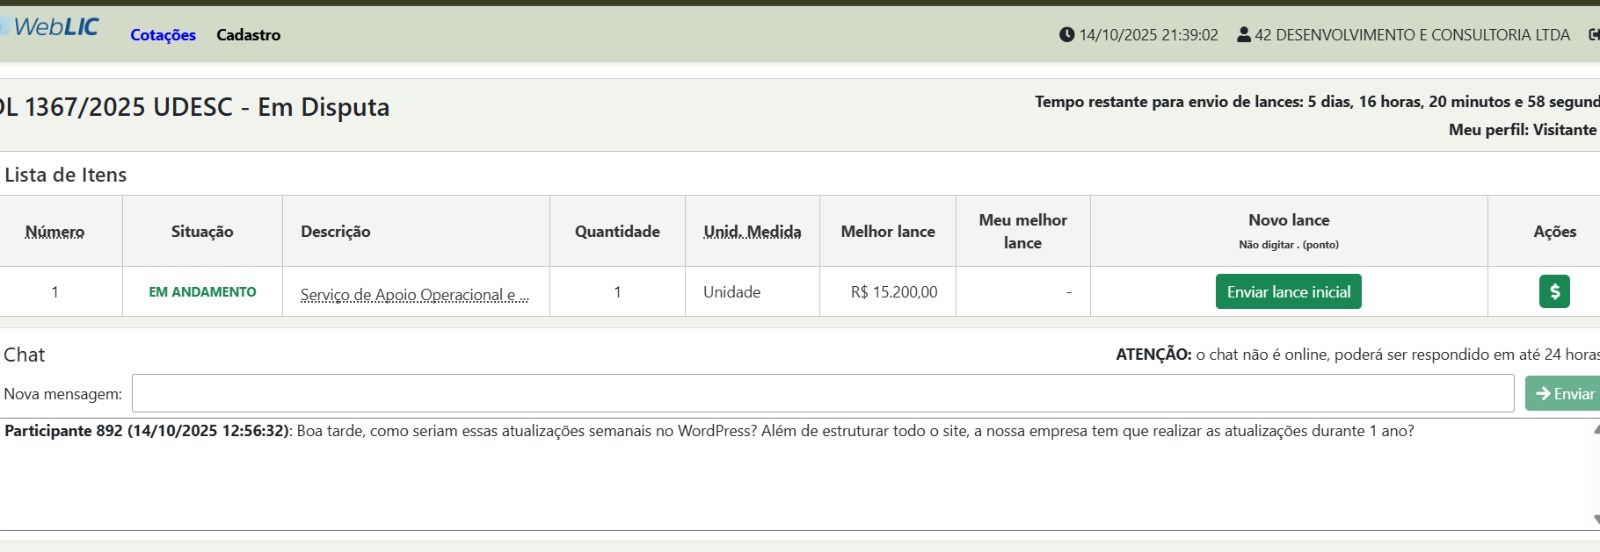Screen dimensions: 1600x552
Task: Select the R$ 15.200,00 best bid value
Action: pyautogui.click(x=893, y=292)
